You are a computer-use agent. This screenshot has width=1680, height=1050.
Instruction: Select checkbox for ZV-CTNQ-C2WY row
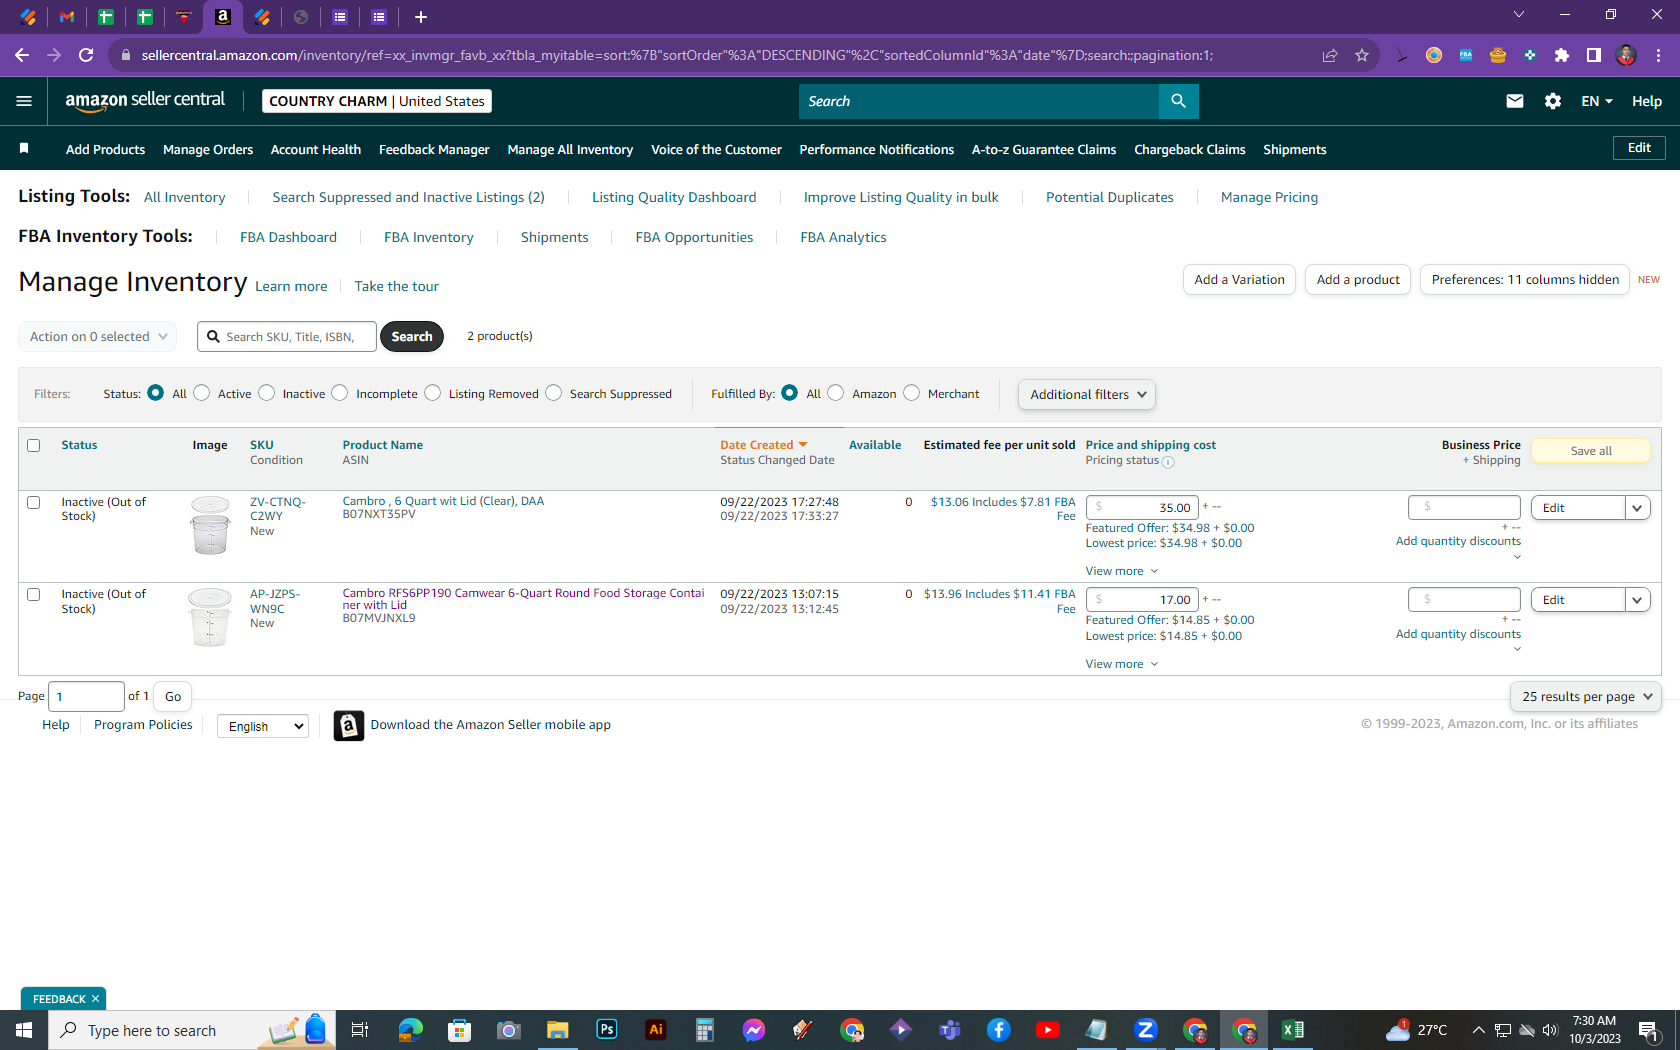[34, 503]
